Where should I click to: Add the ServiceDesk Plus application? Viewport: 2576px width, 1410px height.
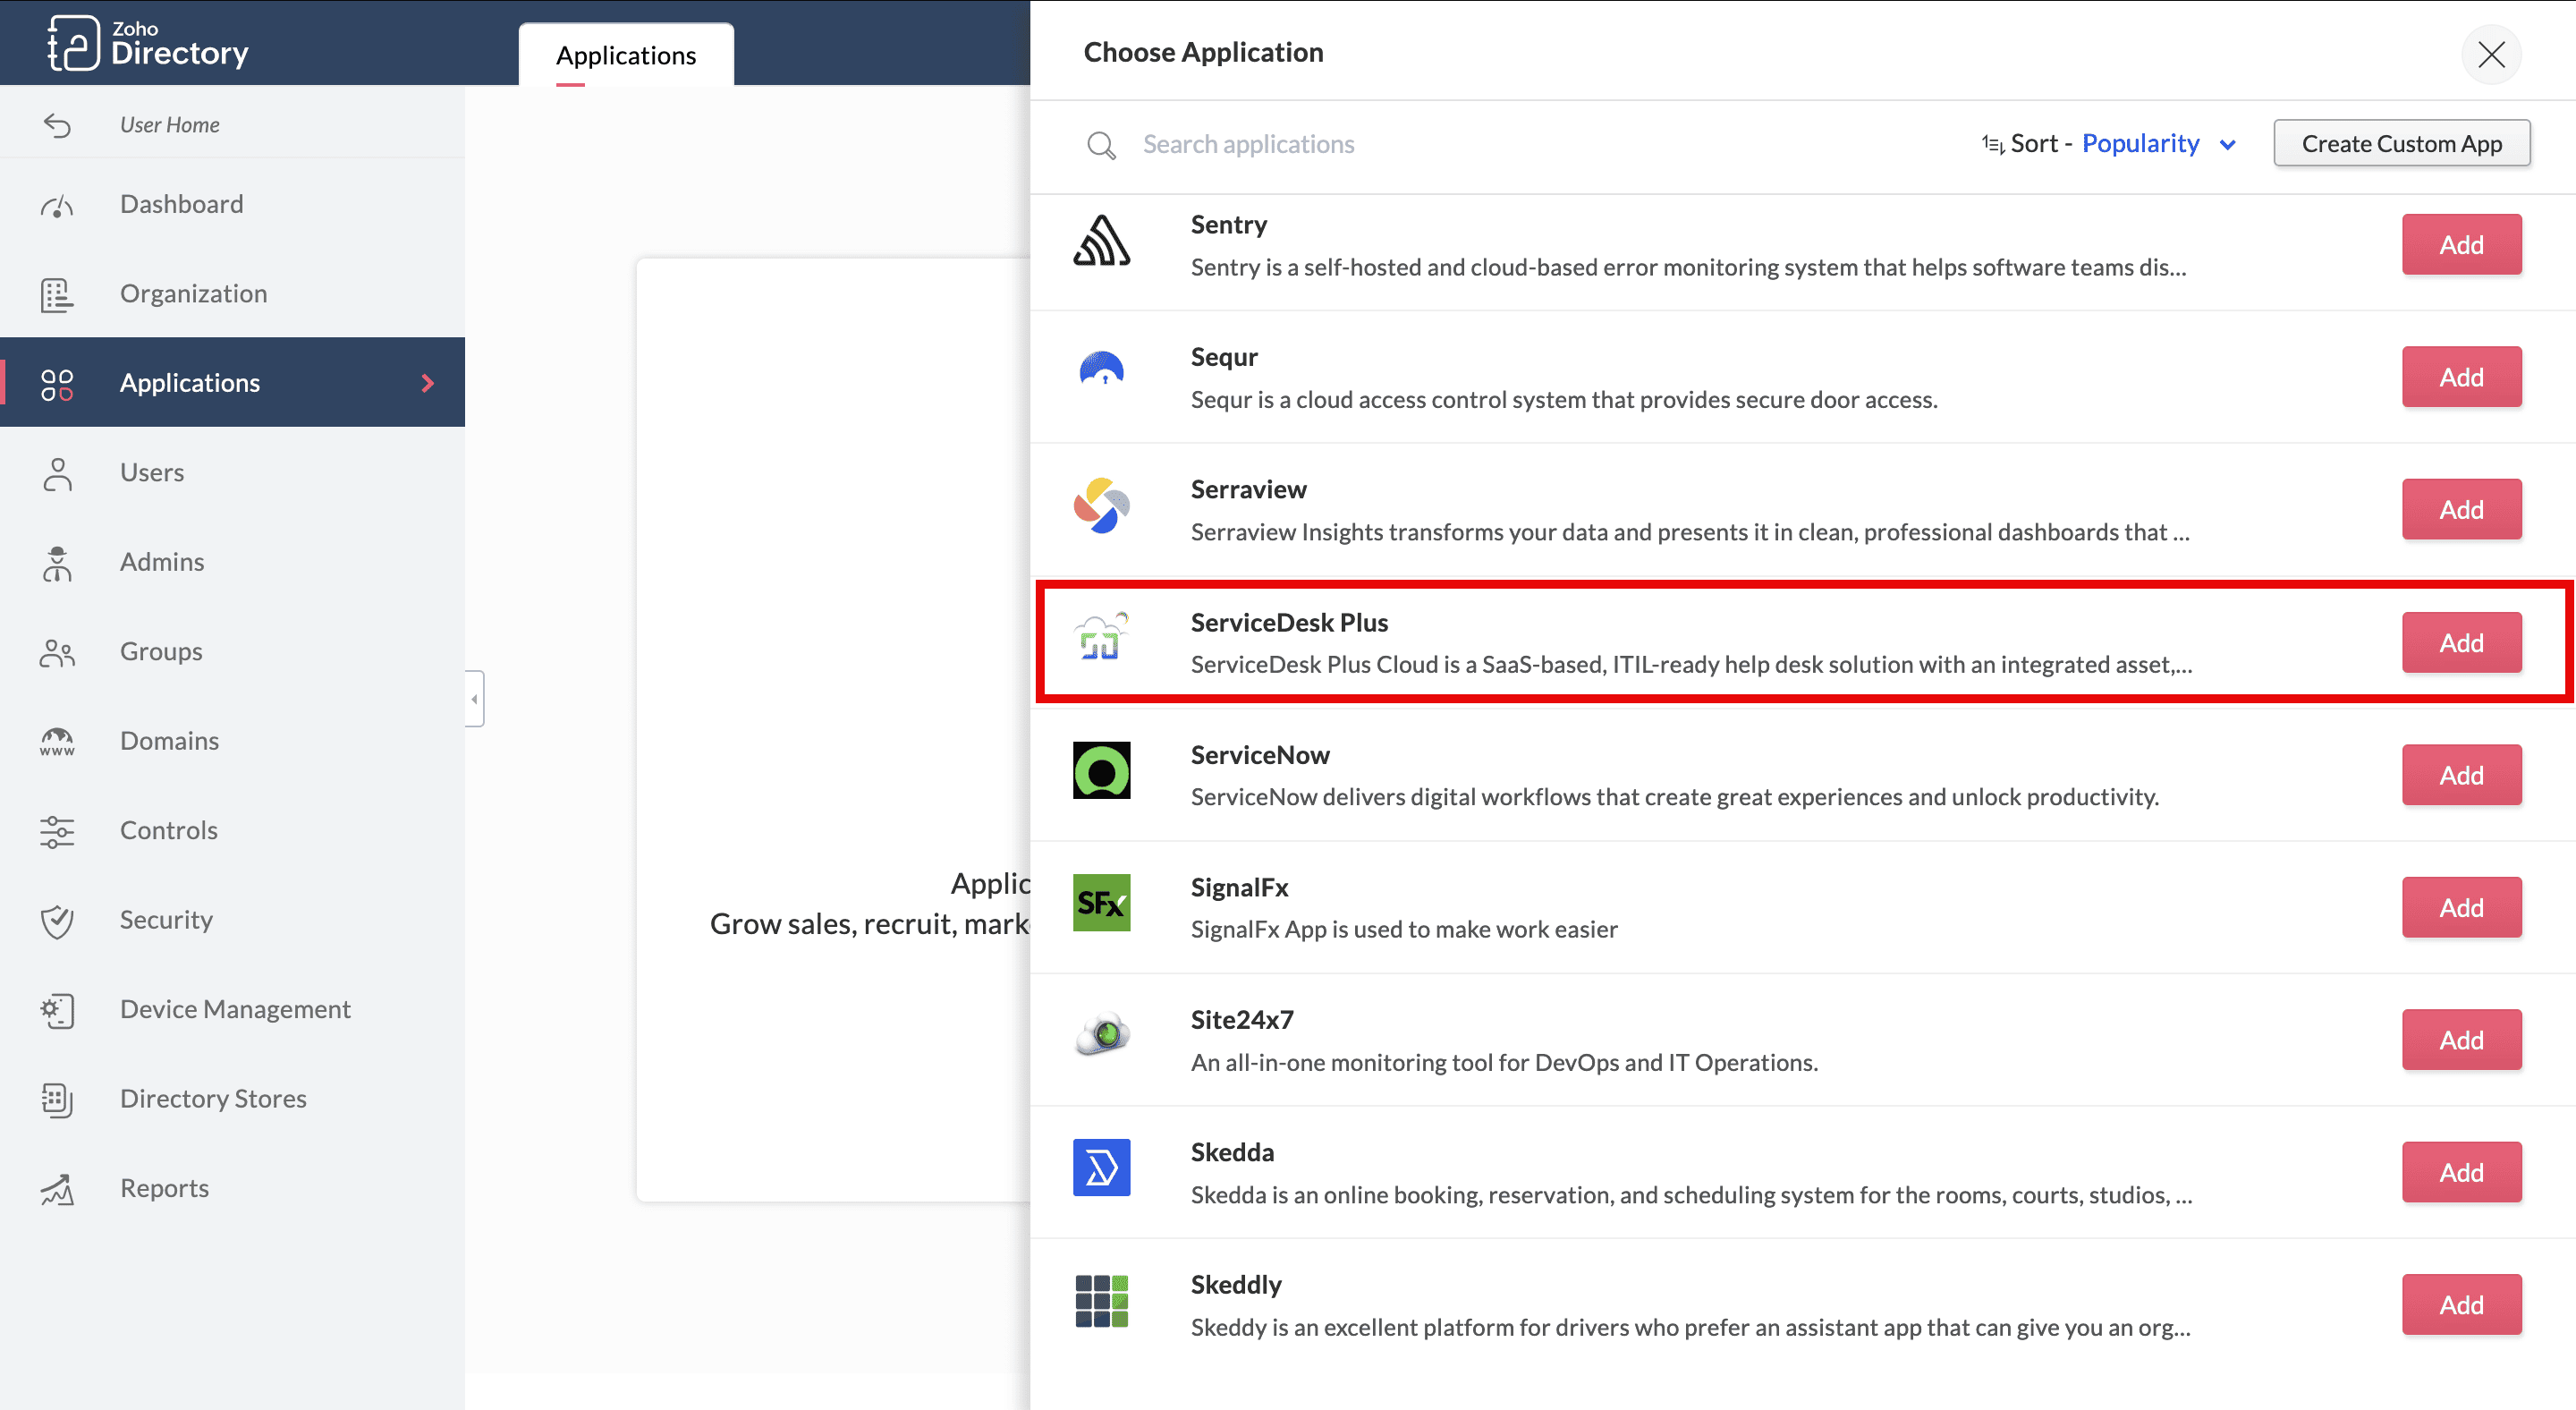(x=2461, y=643)
